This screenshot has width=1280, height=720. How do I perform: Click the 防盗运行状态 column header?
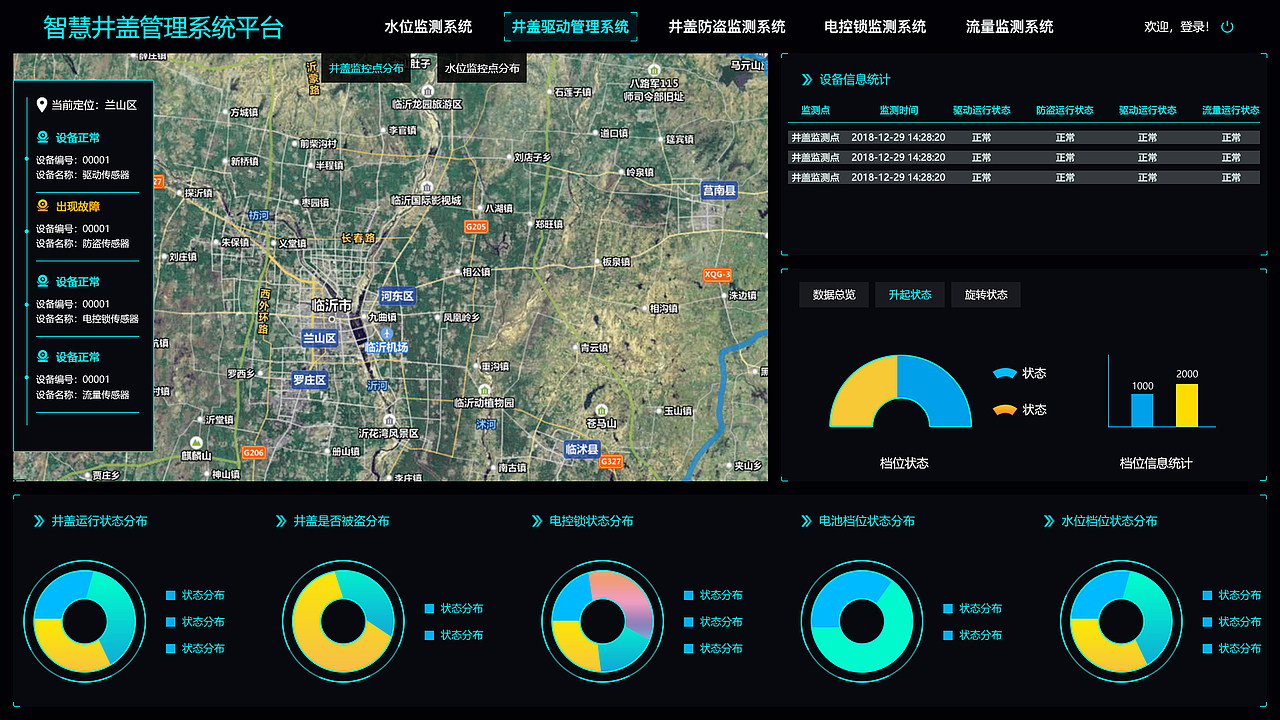[x=1065, y=111]
